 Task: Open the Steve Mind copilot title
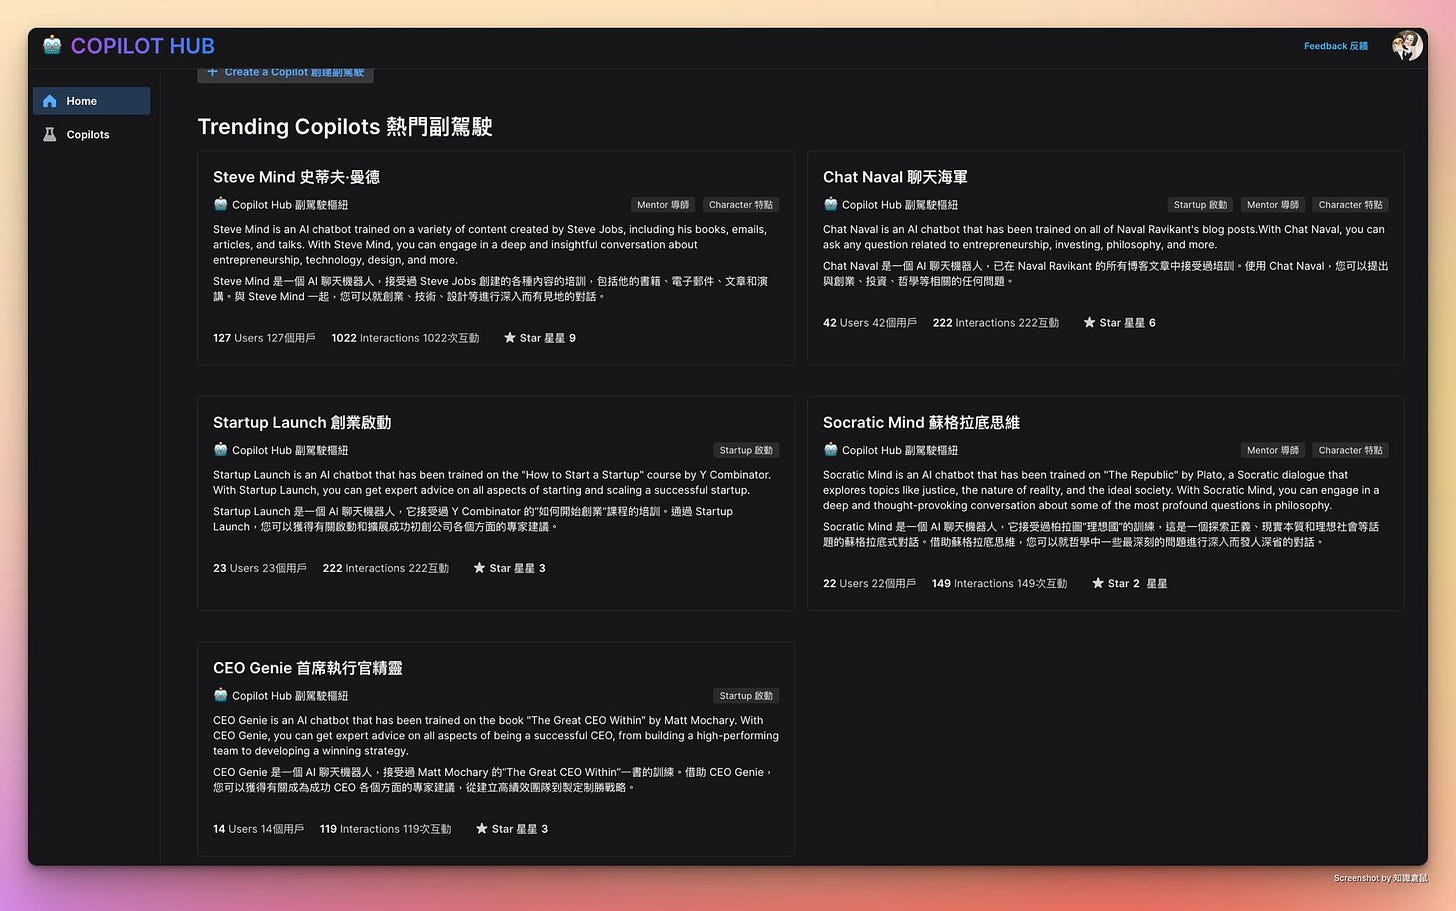tap(296, 177)
